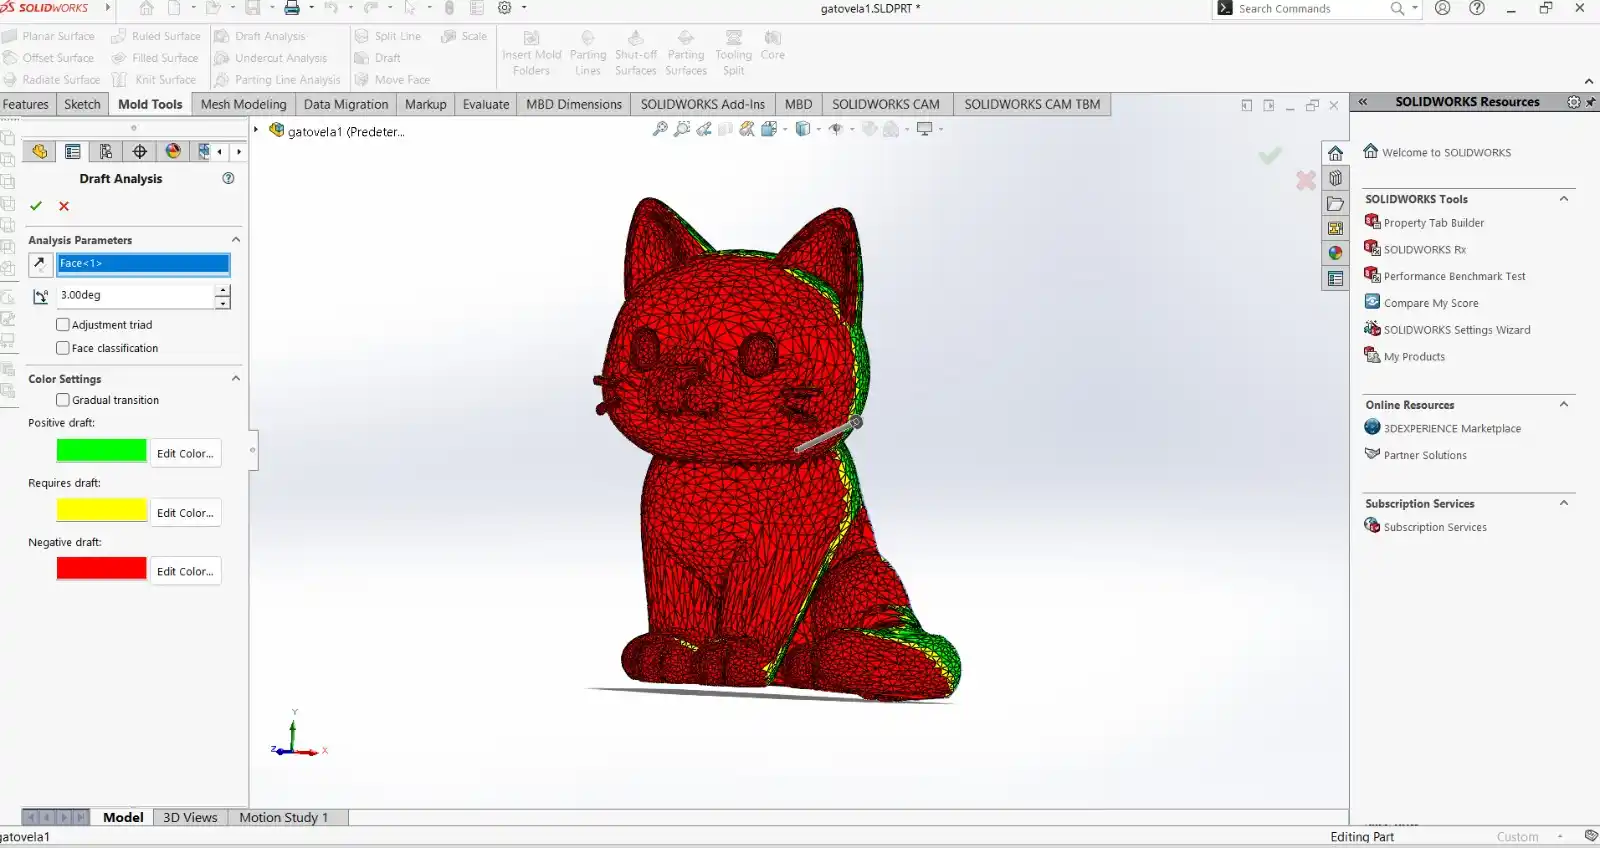
Task: Click Zoom to Fit magnifier icon
Action: (x=660, y=129)
